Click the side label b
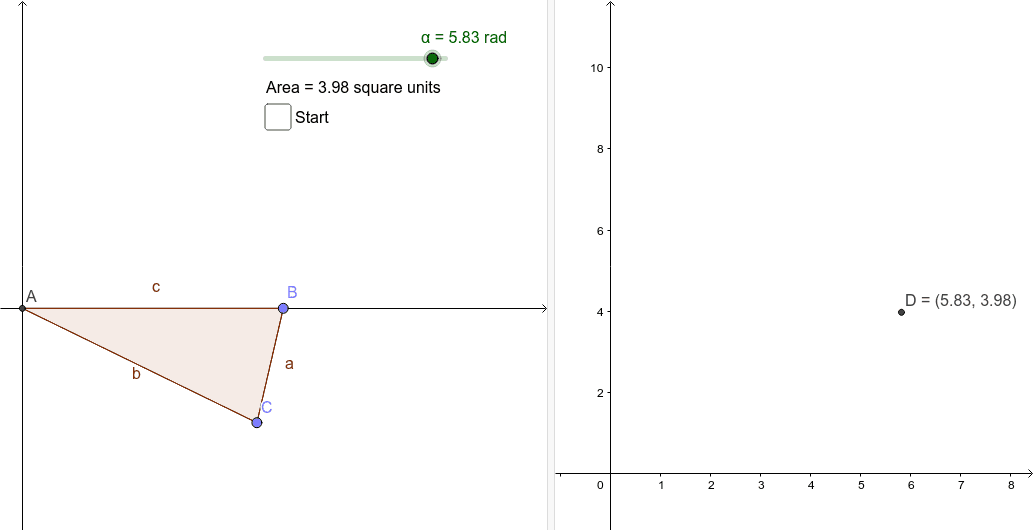 136,374
